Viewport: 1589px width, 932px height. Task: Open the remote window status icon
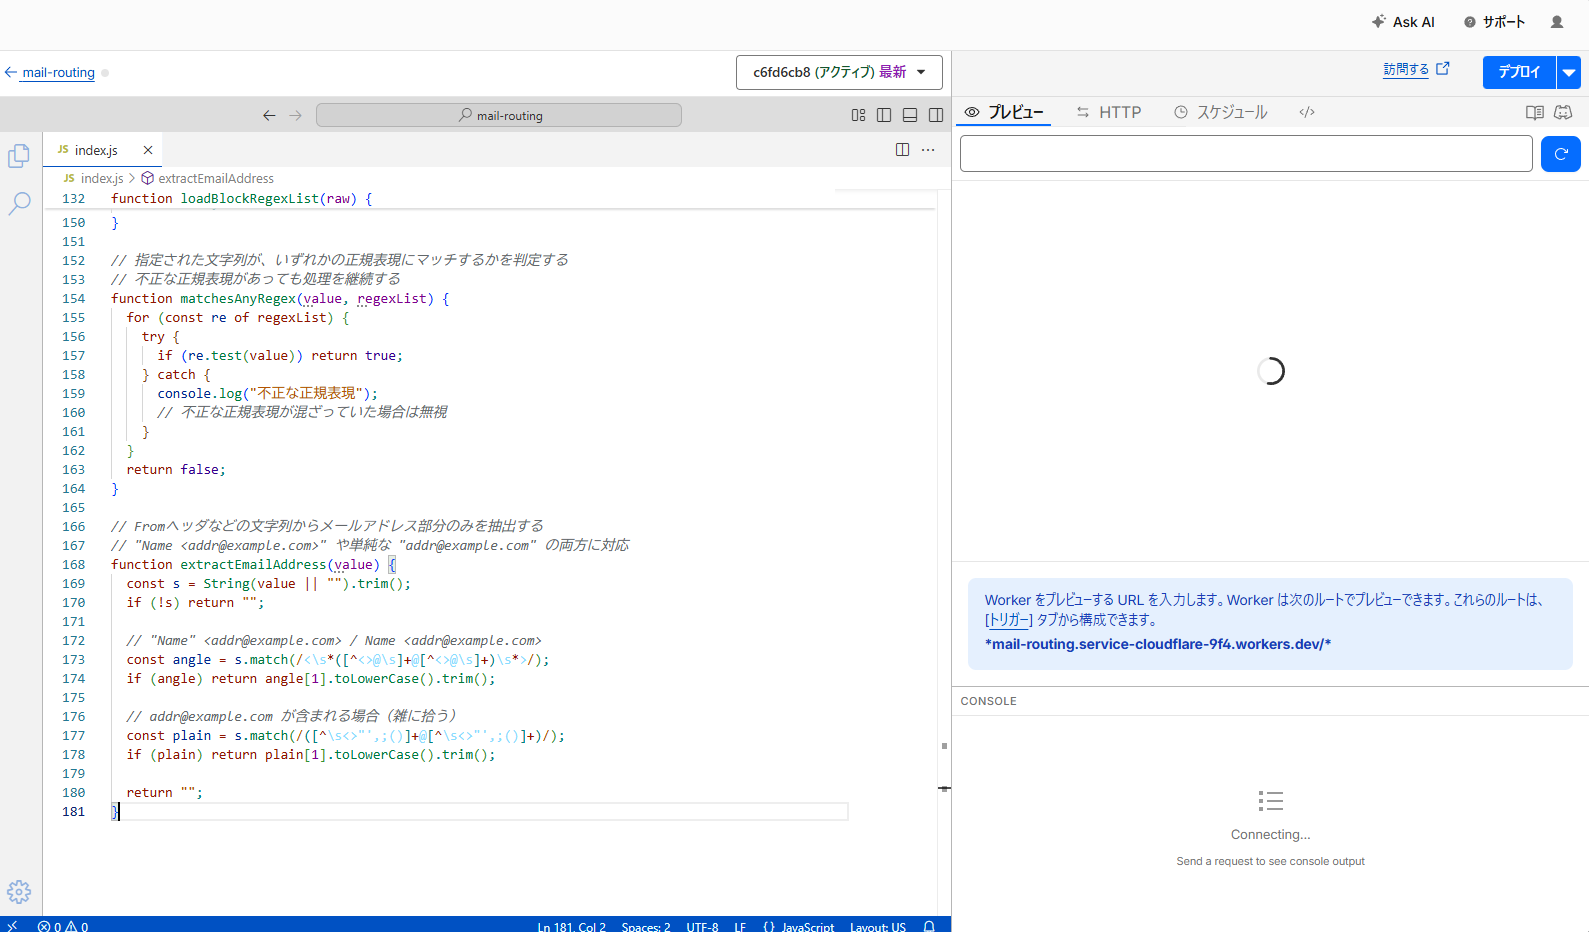(x=12, y=925)
